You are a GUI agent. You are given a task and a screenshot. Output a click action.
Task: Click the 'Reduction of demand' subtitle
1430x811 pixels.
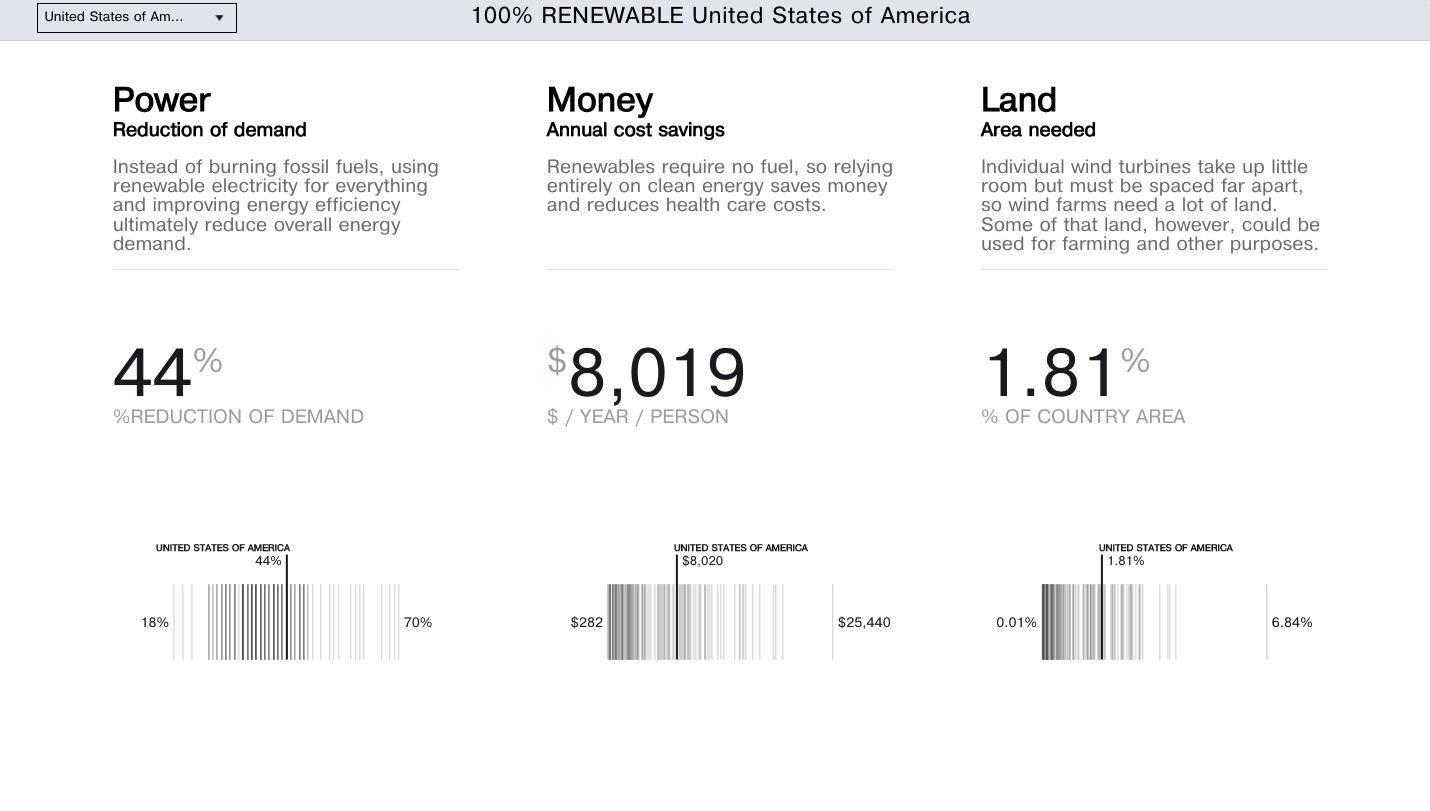pyautogui.click(x=210, y=130)
